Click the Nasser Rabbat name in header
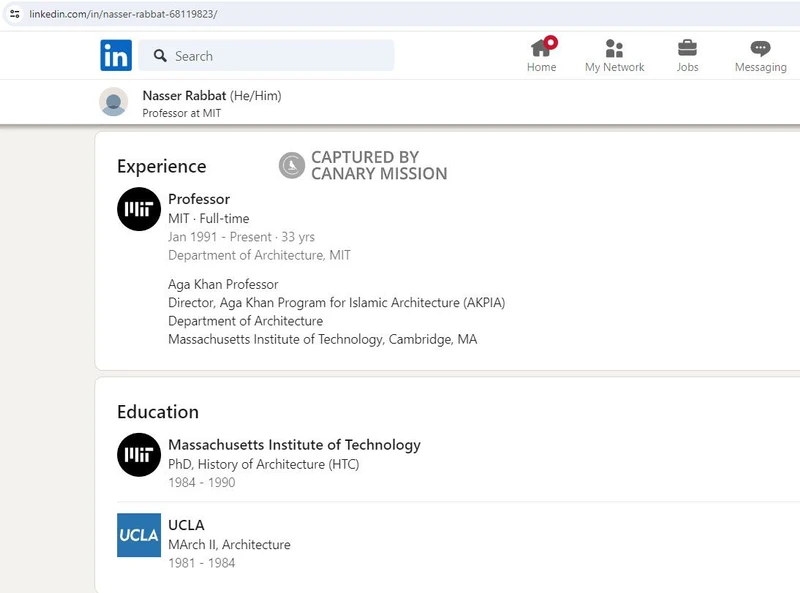The height and width of the screenshot is (593, 800). click(184, 95)
